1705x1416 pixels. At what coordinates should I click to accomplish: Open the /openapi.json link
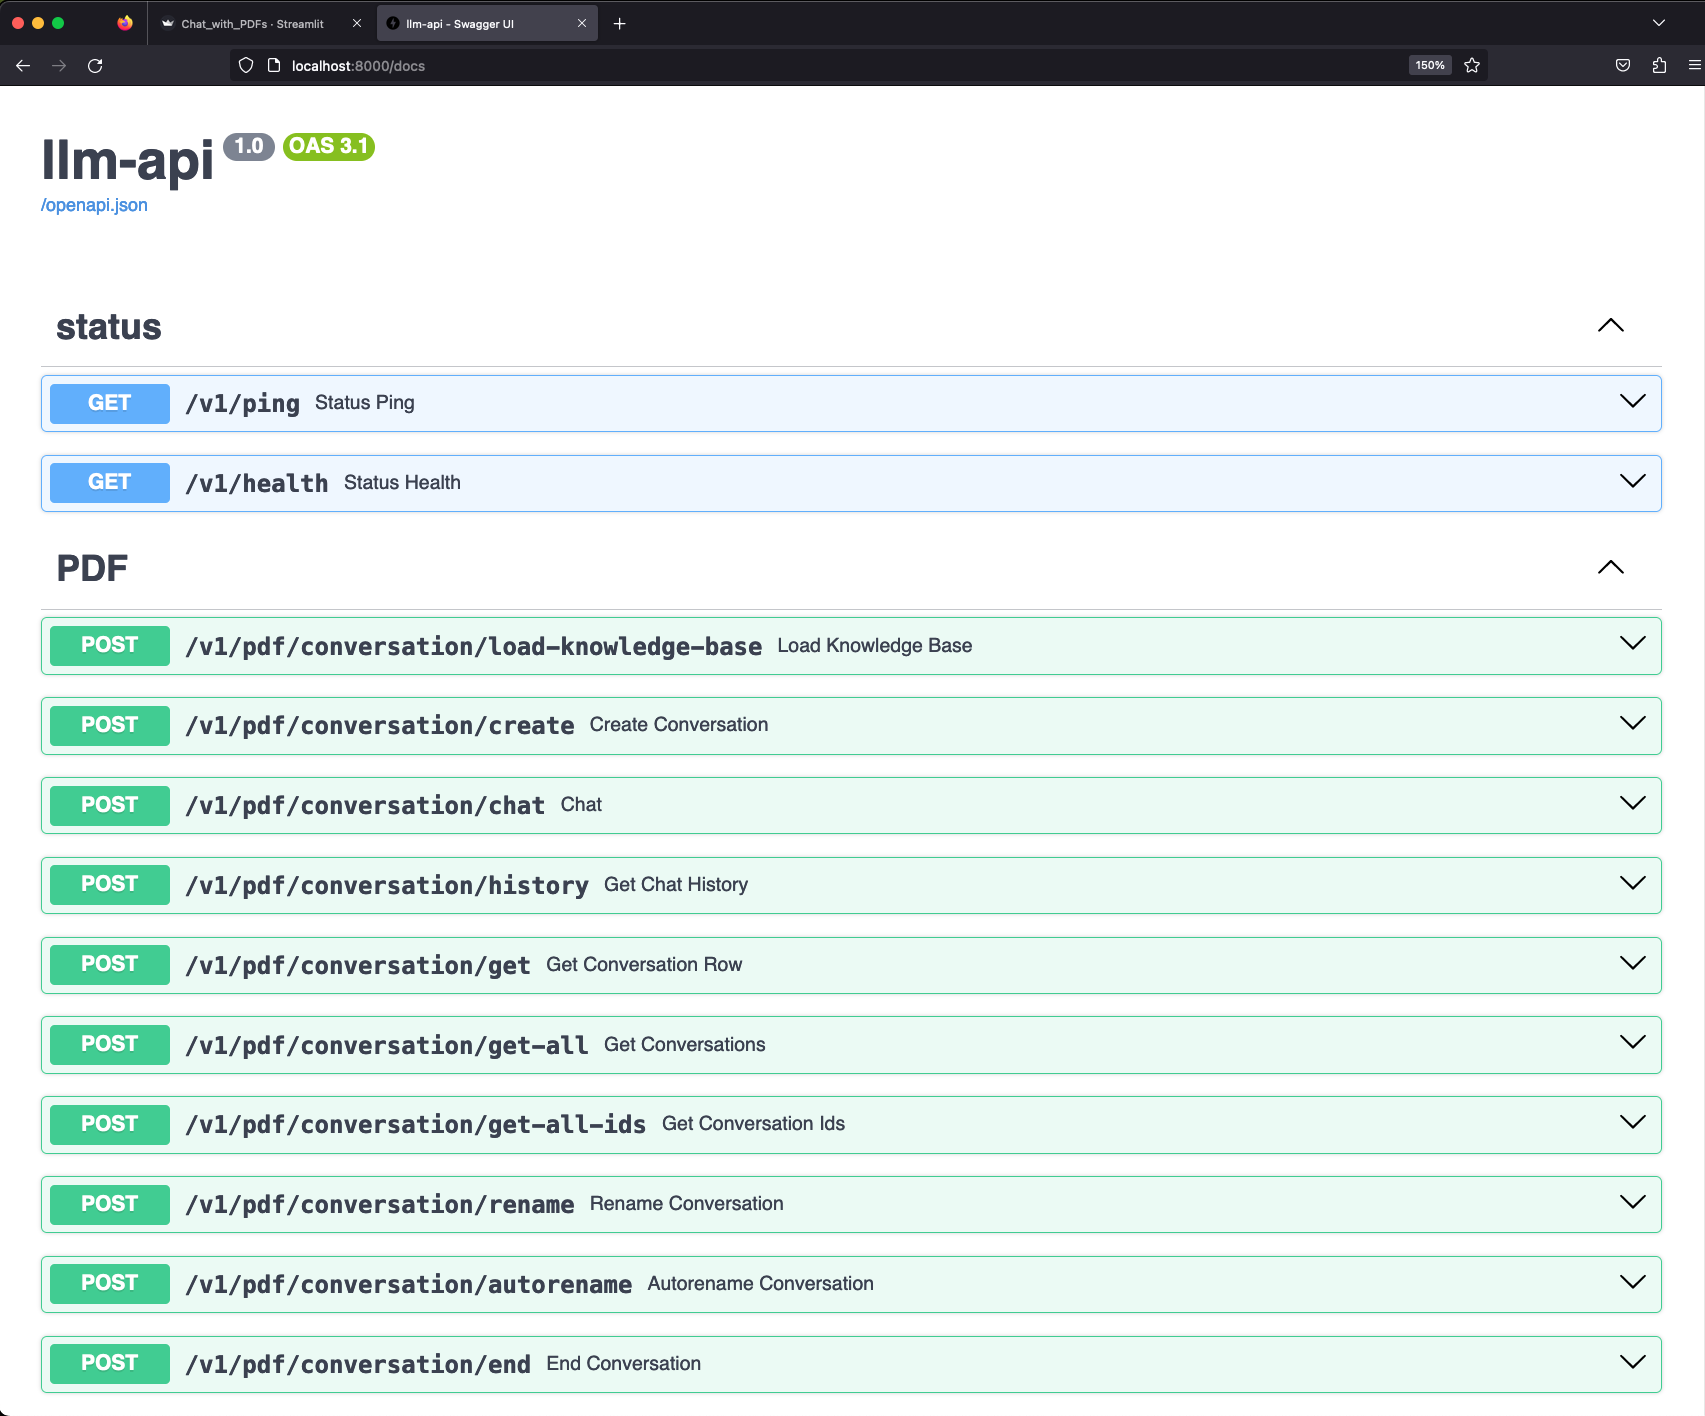coord(94,204)
